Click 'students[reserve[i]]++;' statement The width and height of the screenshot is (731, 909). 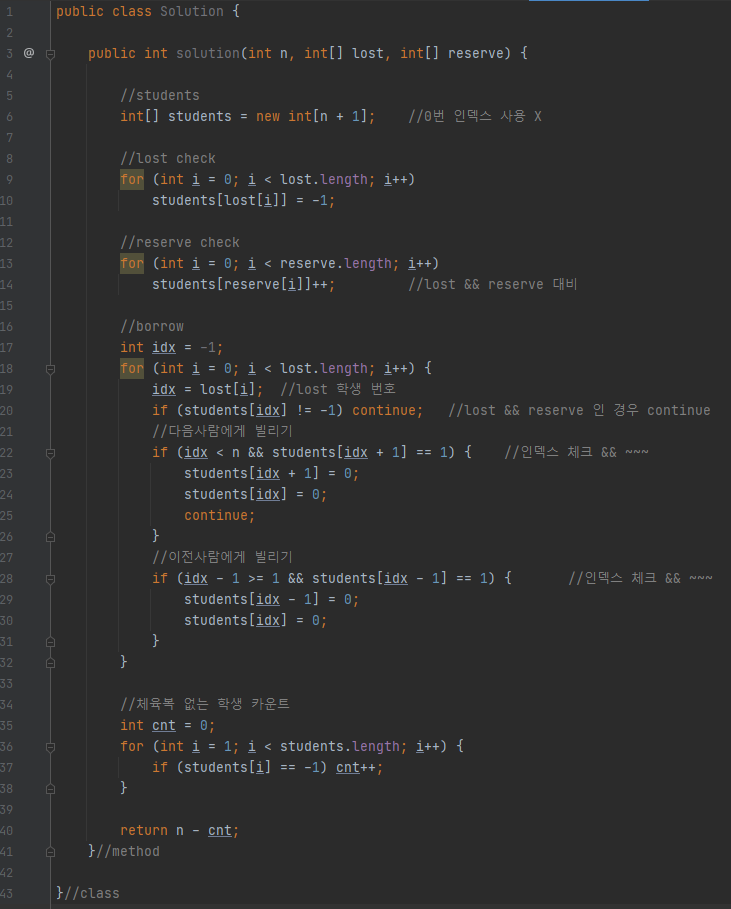coord(244,284)
